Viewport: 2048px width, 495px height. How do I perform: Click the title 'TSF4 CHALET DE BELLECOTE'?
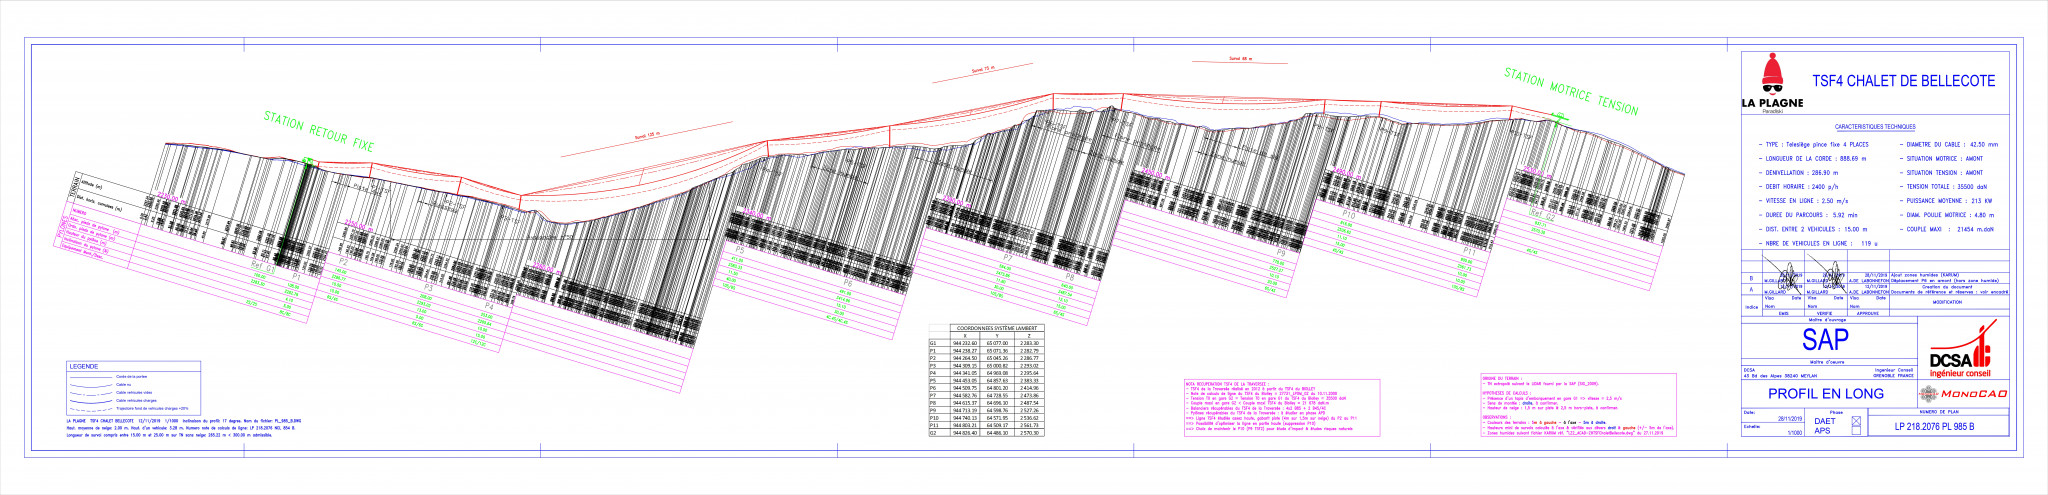[x=1904, y=80]
